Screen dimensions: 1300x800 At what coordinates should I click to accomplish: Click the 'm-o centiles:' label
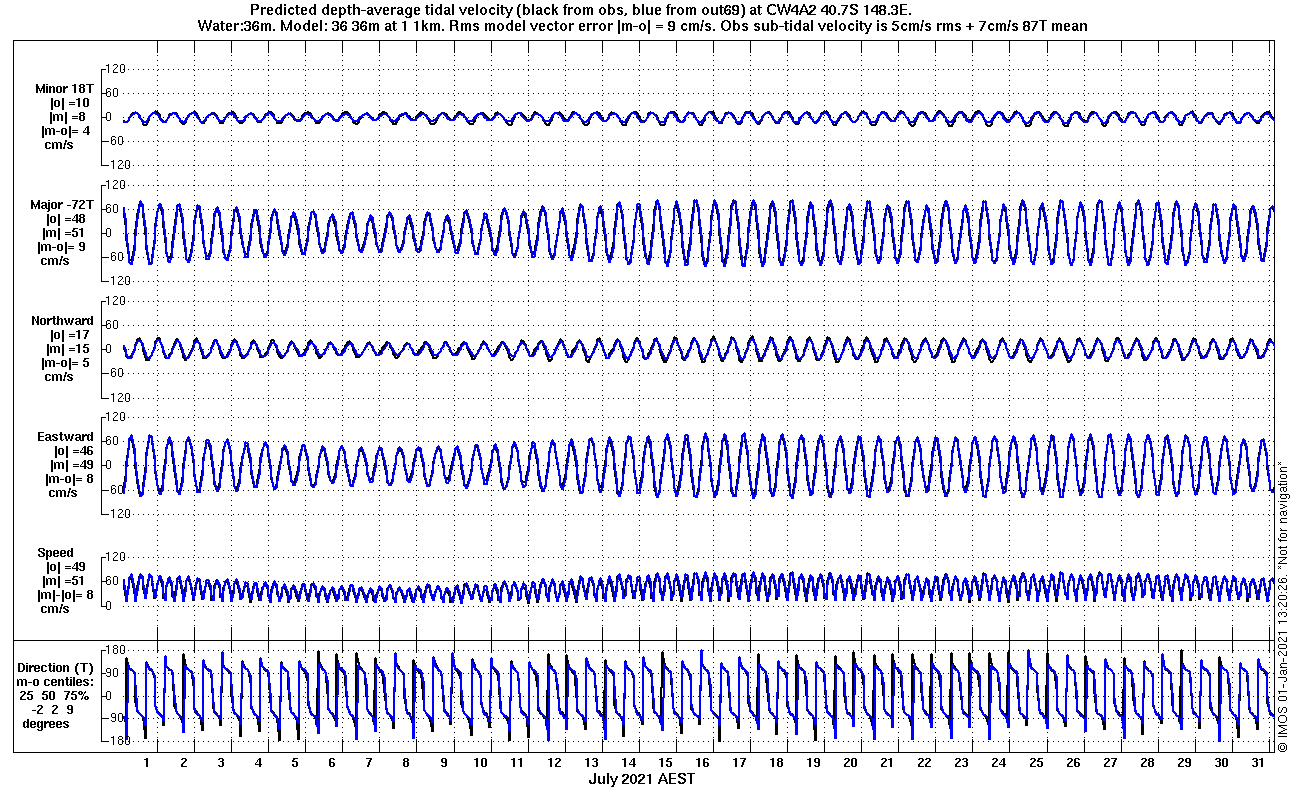(x=57, y=682)
